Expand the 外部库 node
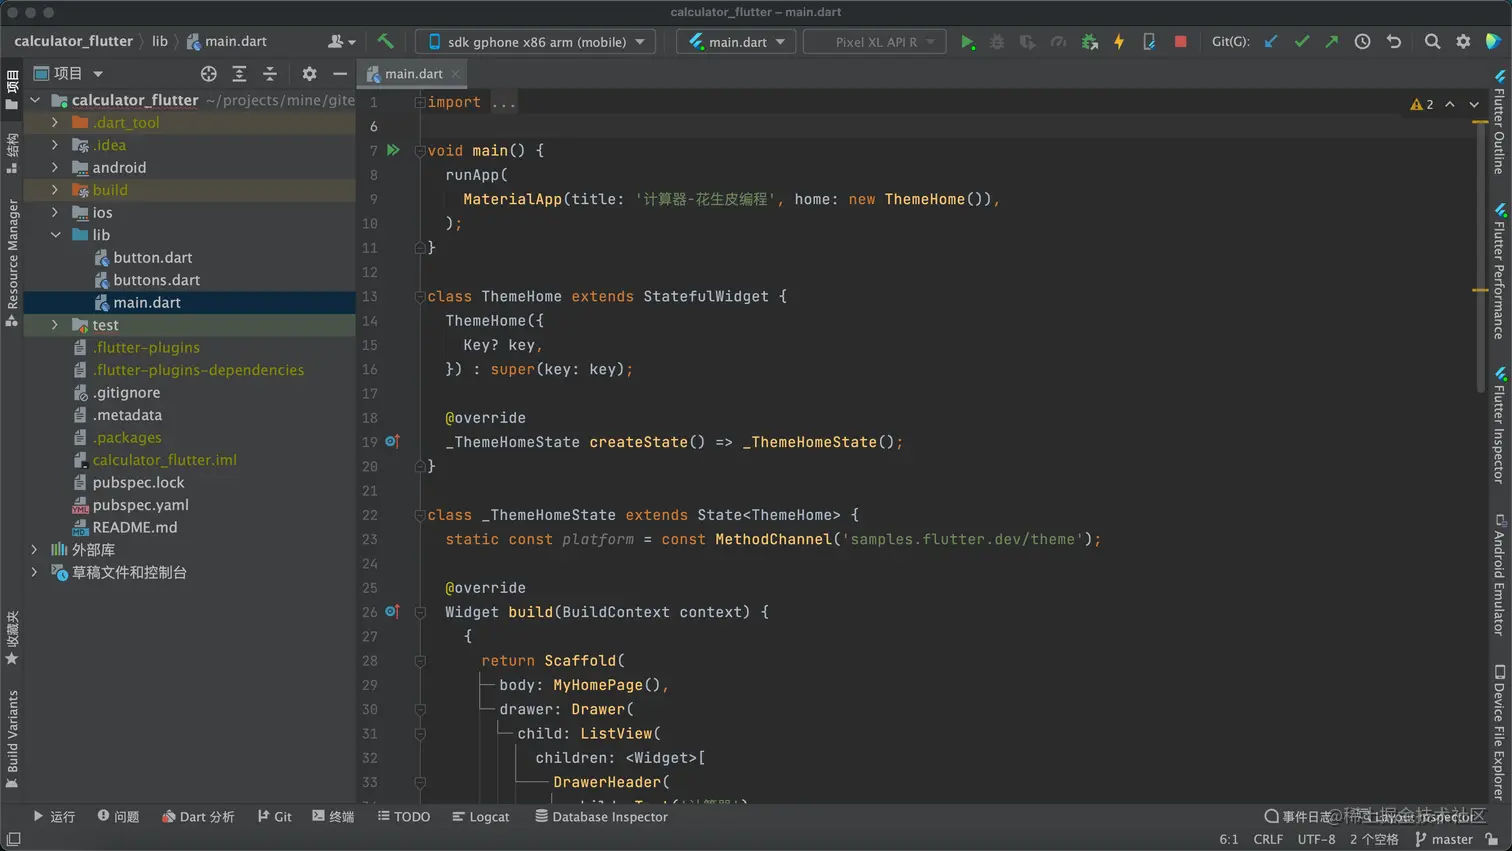 point(35,550)
